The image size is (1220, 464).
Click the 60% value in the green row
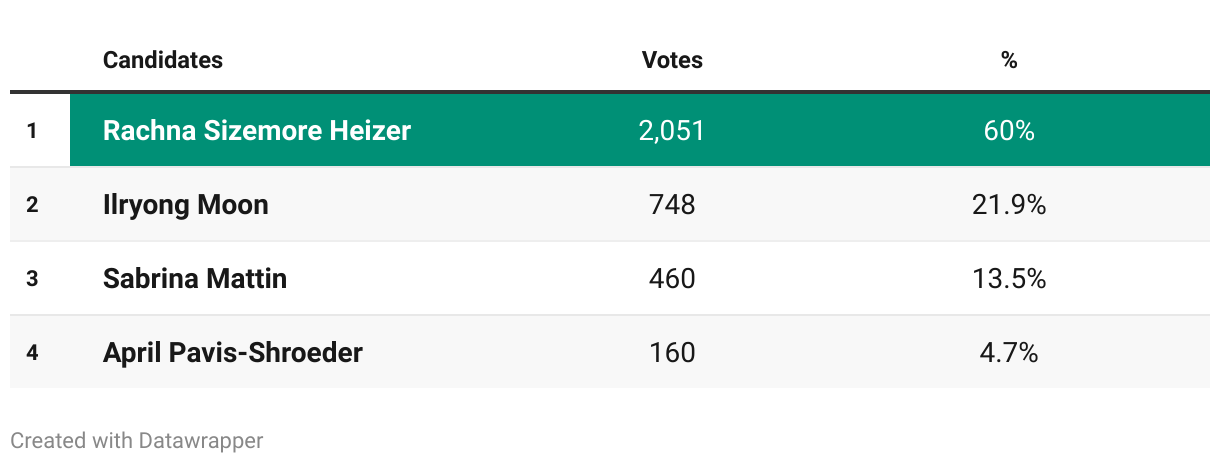click(x=1009, y=130)
